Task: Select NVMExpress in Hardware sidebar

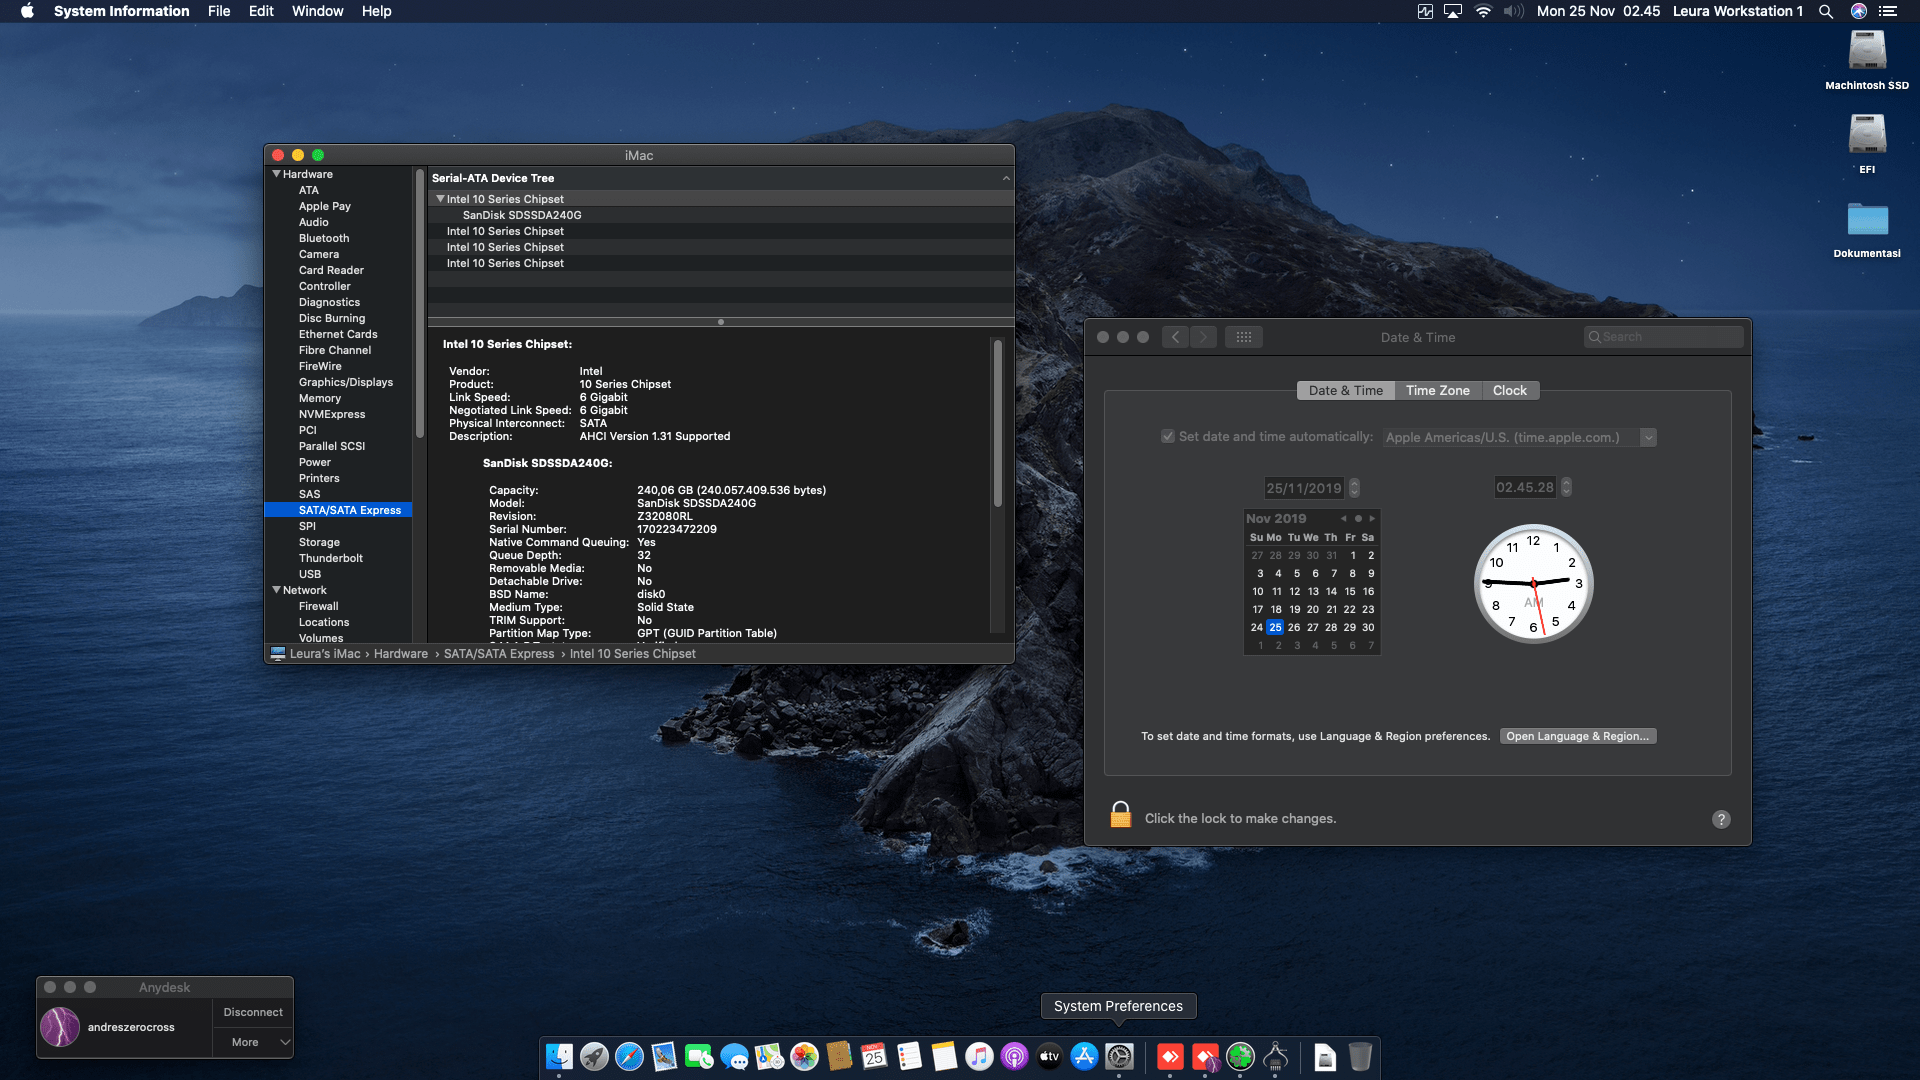Action: click(332, 414)
